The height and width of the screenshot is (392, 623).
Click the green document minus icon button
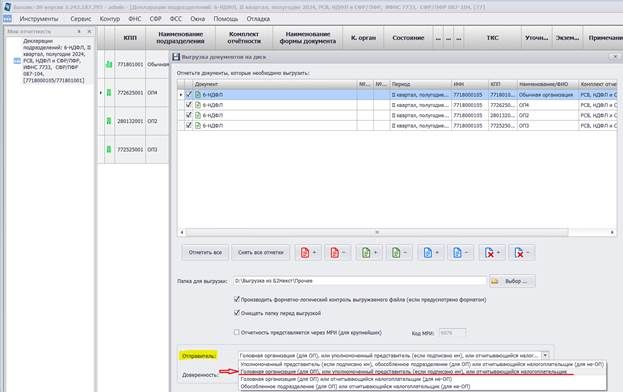pos(399,253)
